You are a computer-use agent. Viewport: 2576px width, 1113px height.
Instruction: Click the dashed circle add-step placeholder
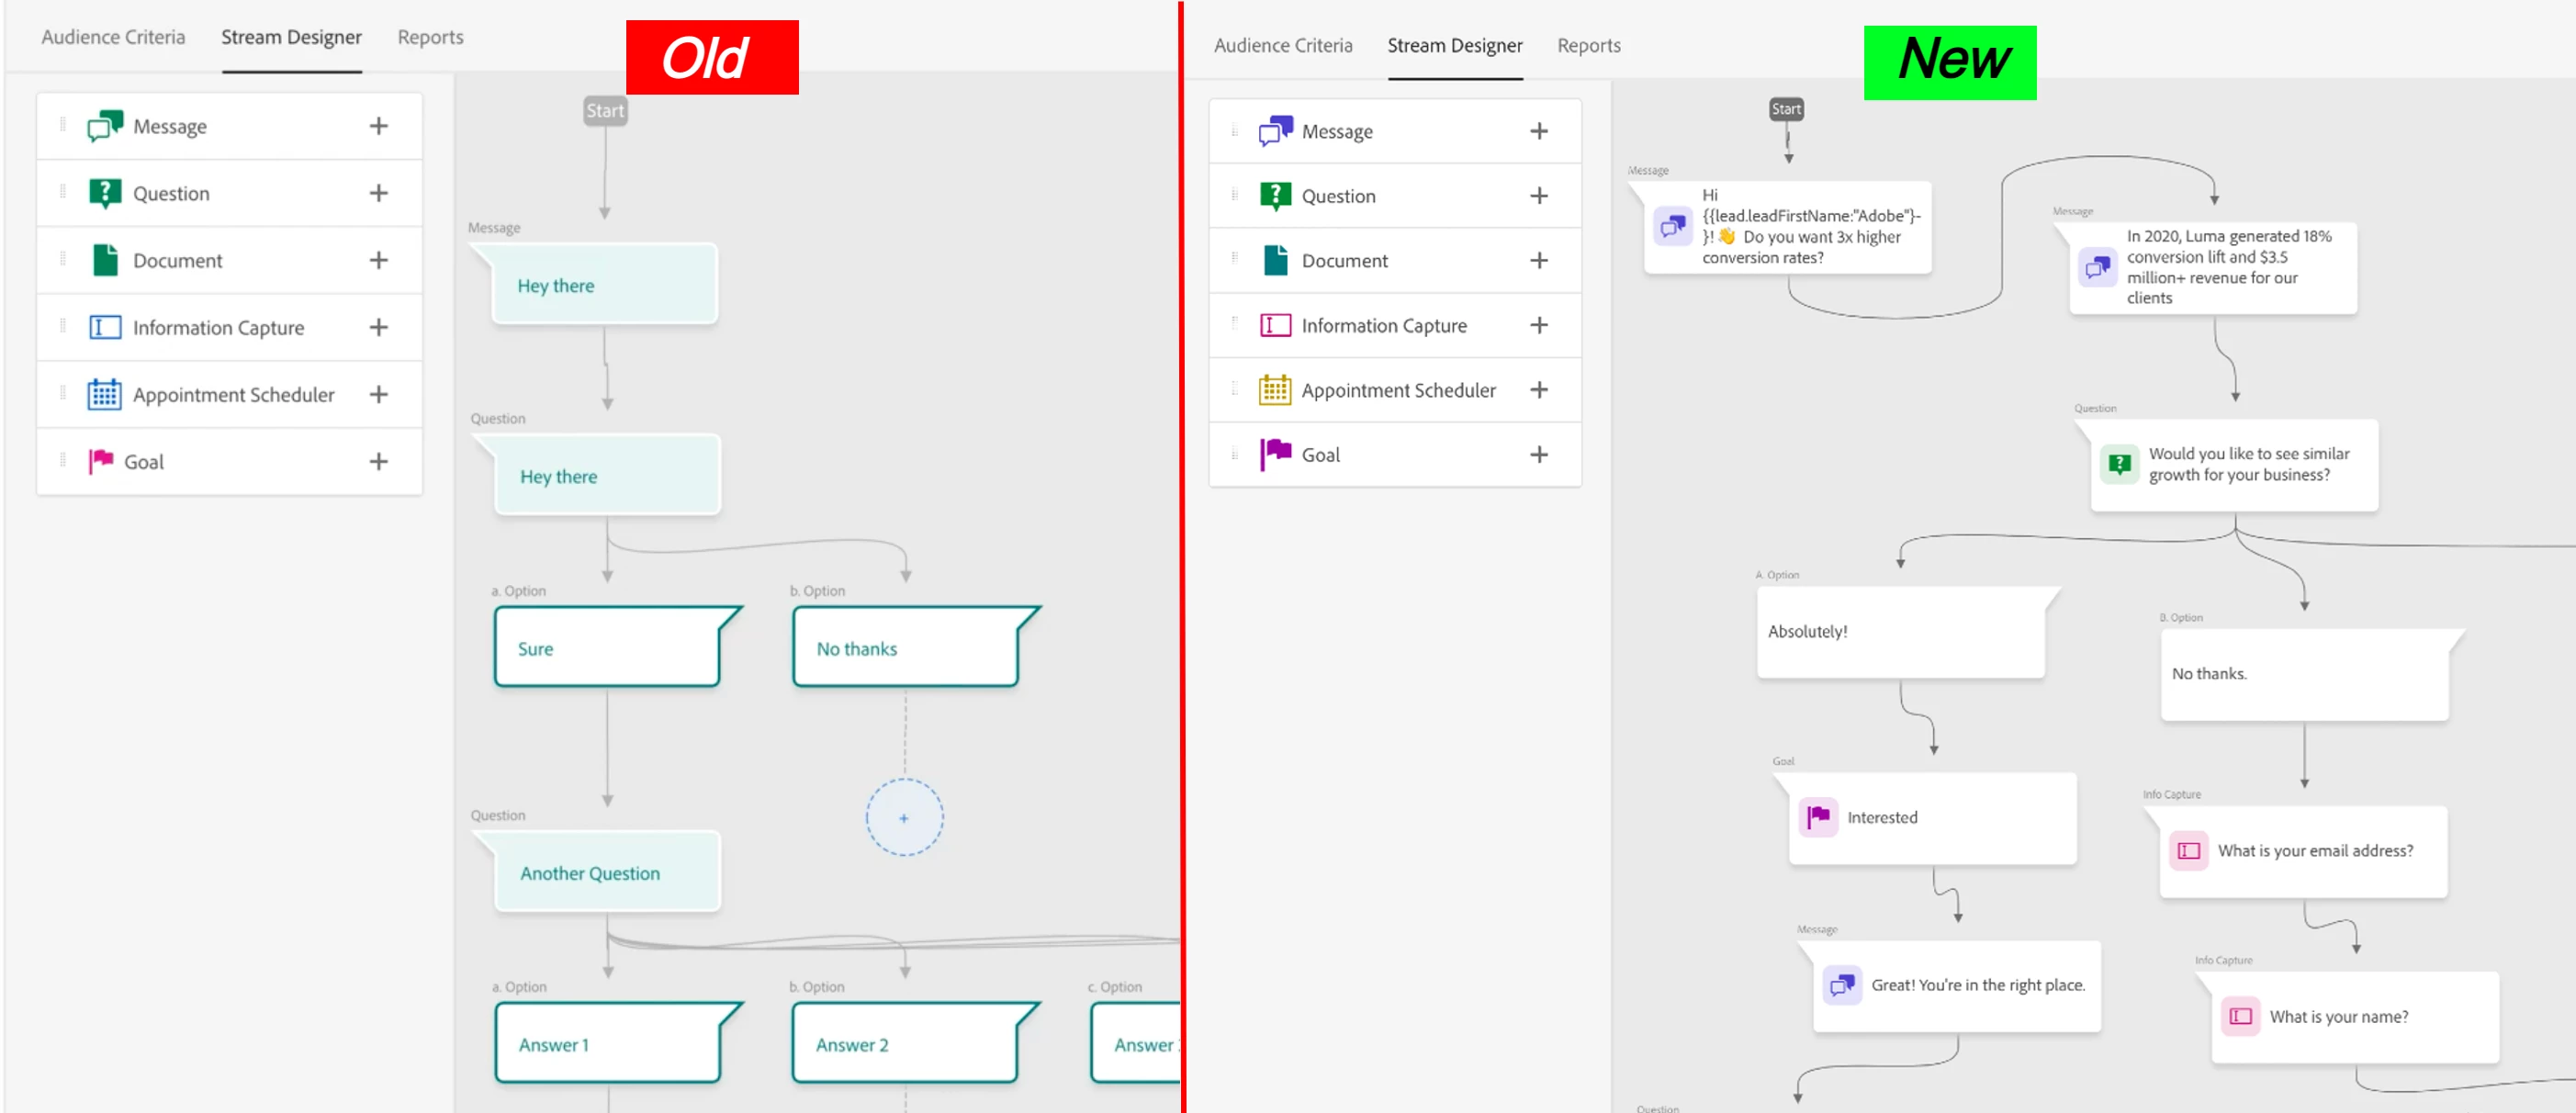coord(903,817)
